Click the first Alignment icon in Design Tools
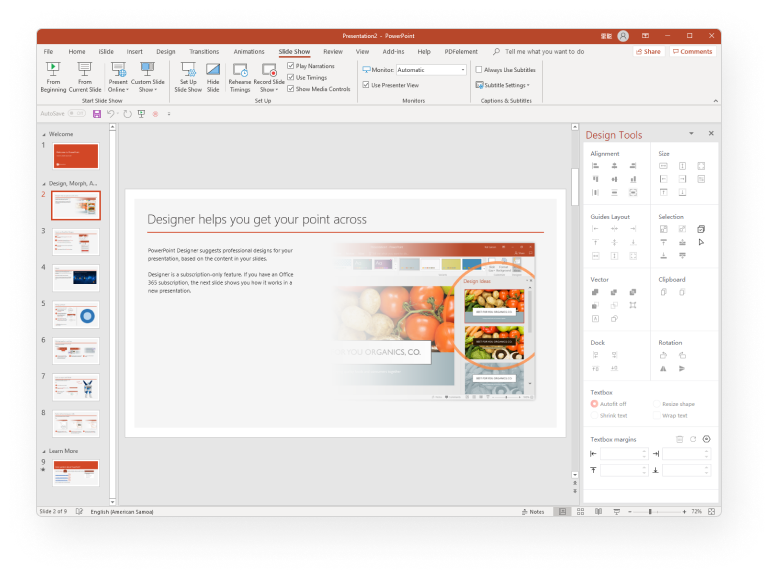The height and width of the screenshot is (577, 774). point(595,166)
